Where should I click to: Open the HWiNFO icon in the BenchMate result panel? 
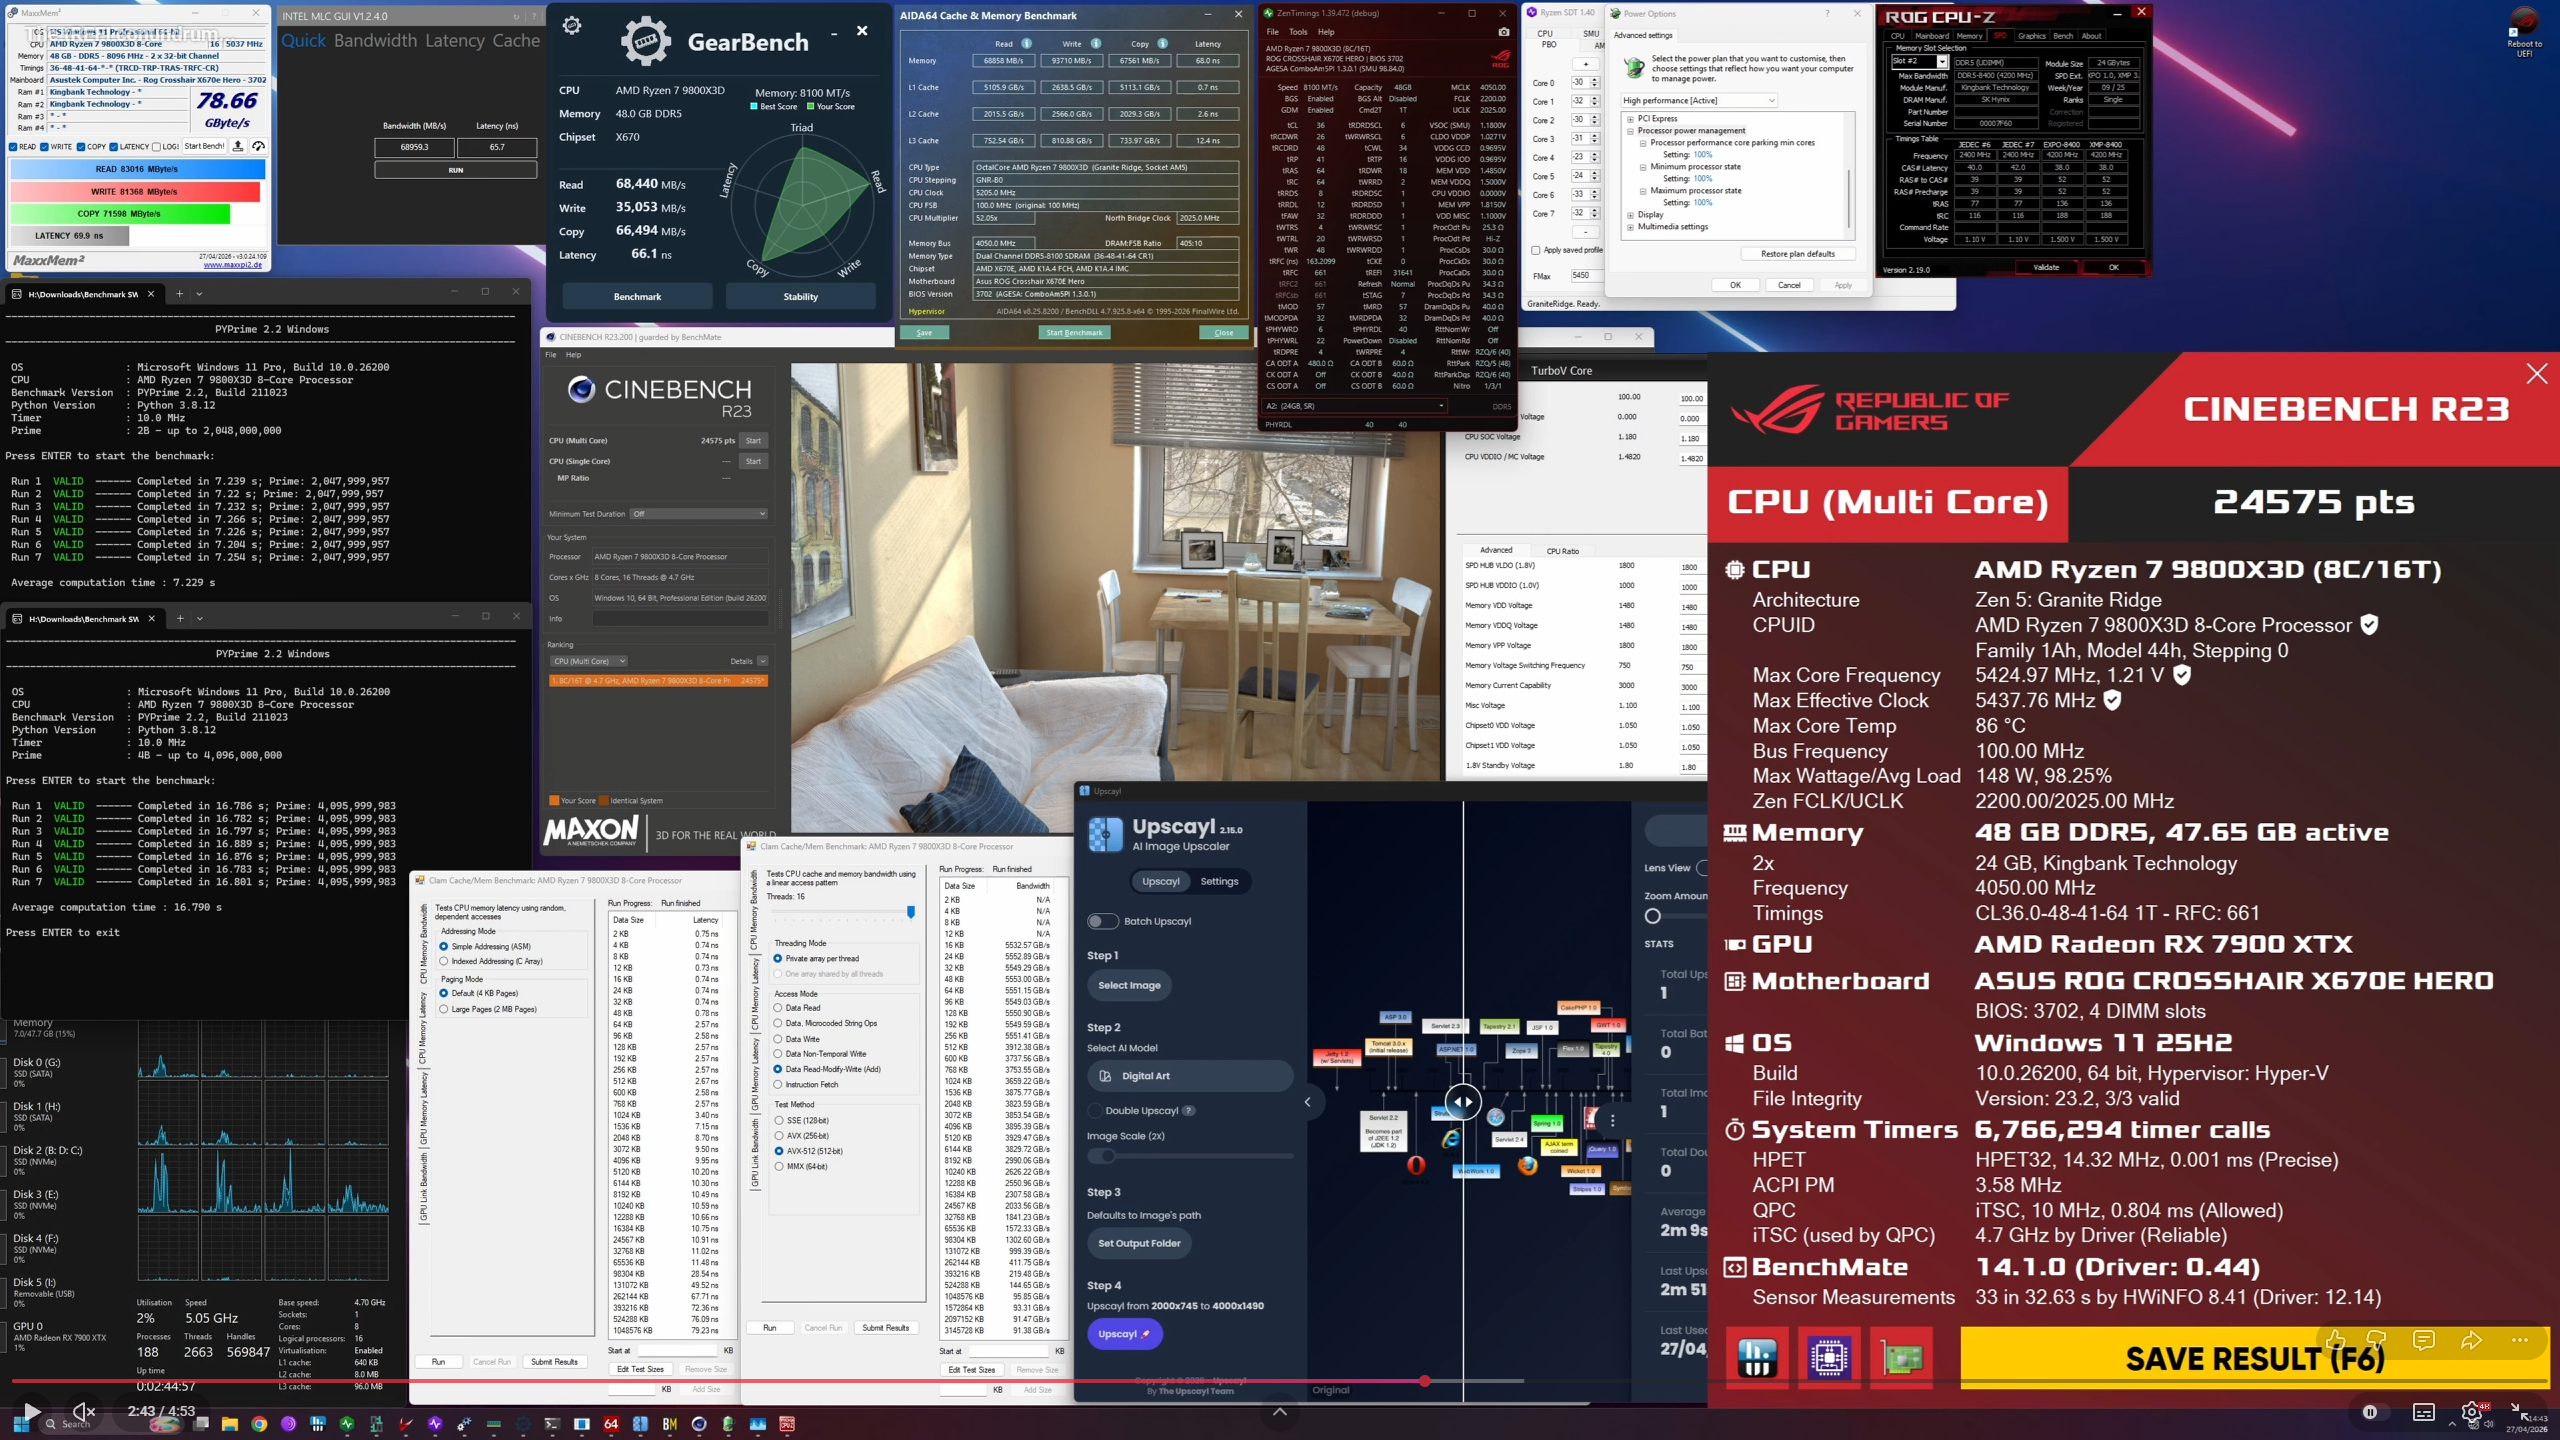(1757, 1358)
